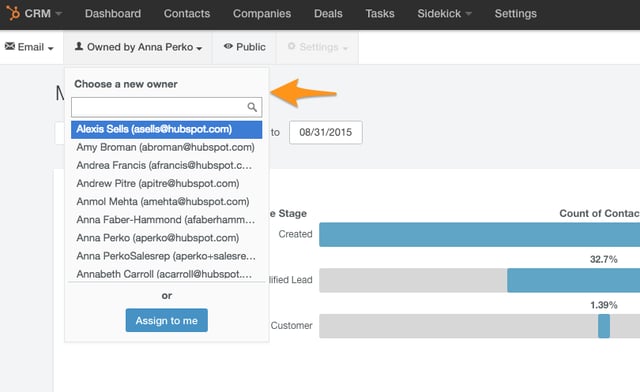Choose Andrew Pitre from owner list
The height and width of the screenshot is (392, 640).
click(x=167, y=184)
